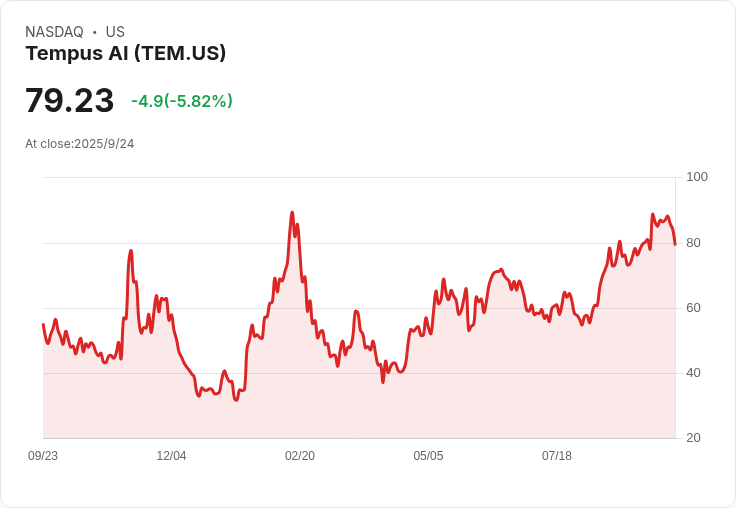Click the At close 2025/9/24 text

coord(79,144)
